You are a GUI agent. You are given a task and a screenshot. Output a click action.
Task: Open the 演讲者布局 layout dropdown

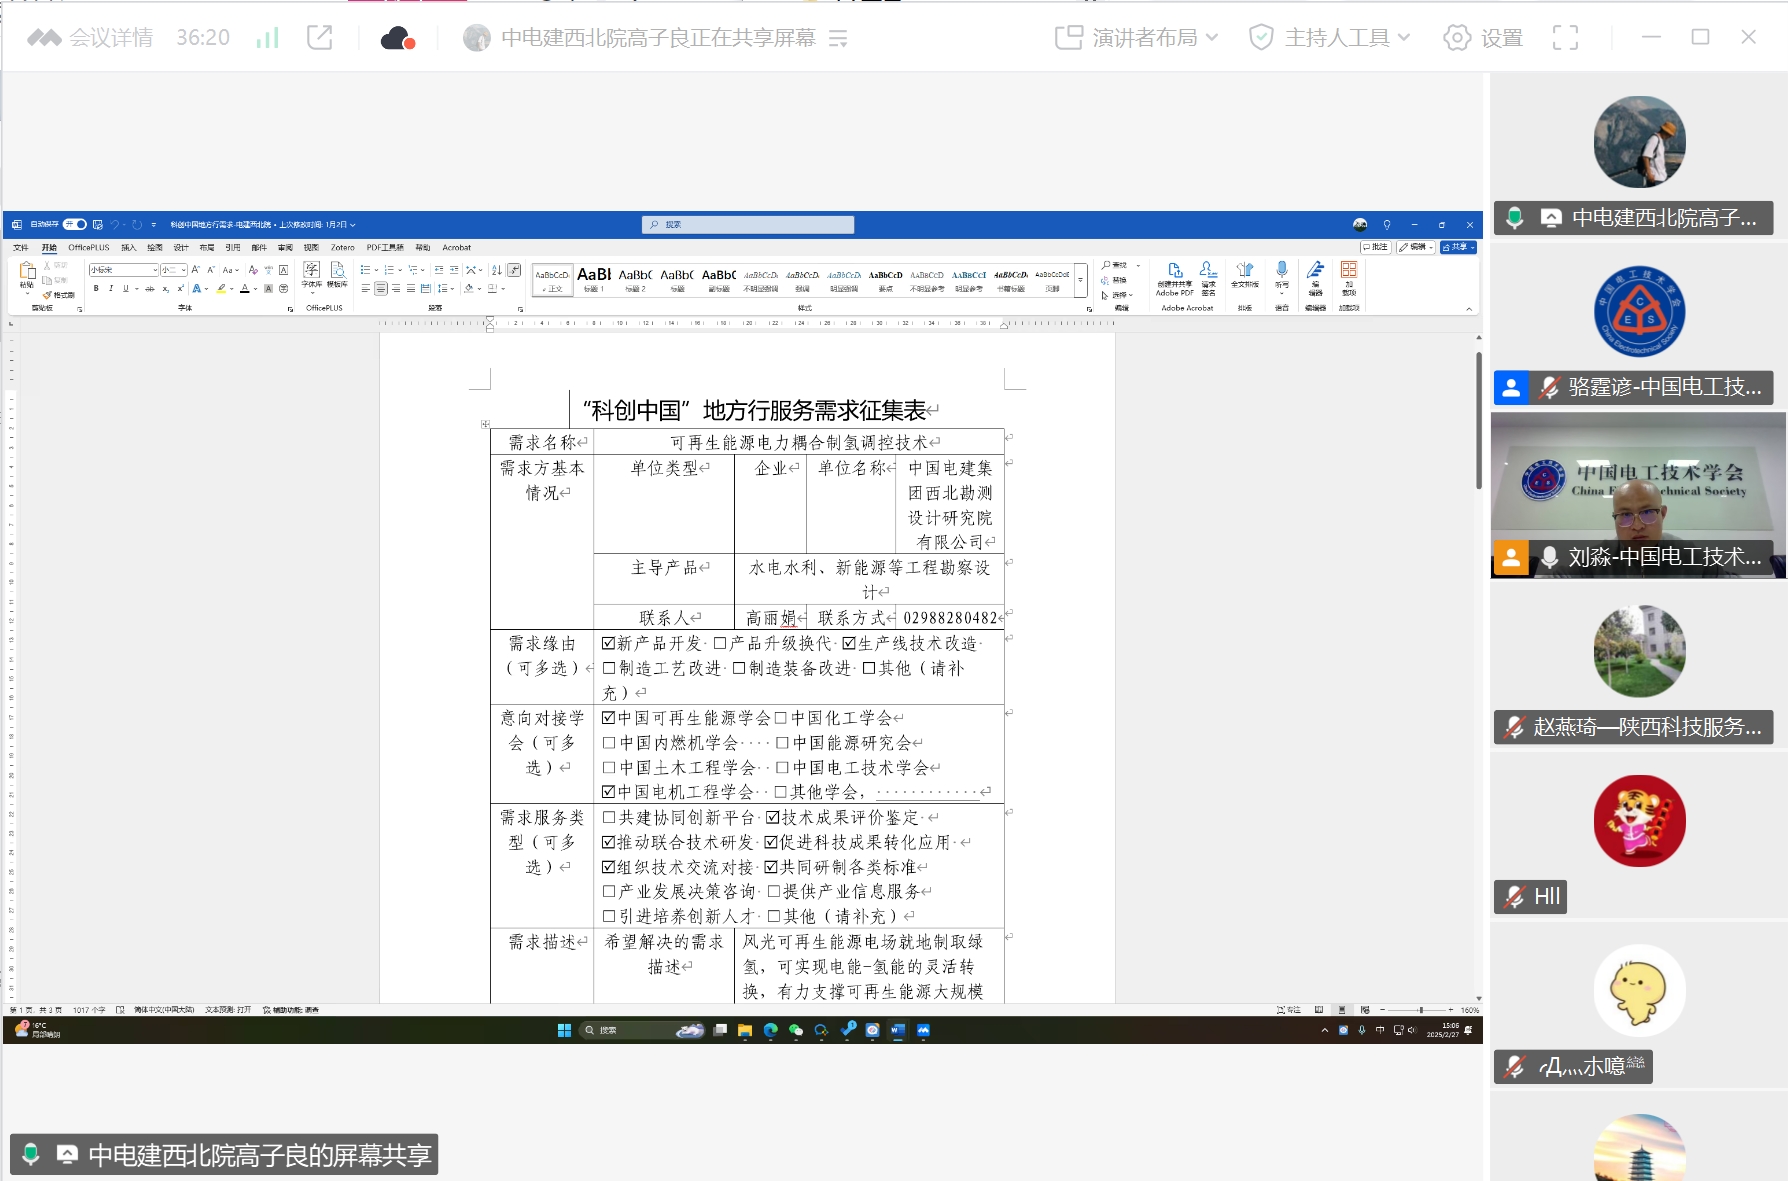coord(1137,38)
